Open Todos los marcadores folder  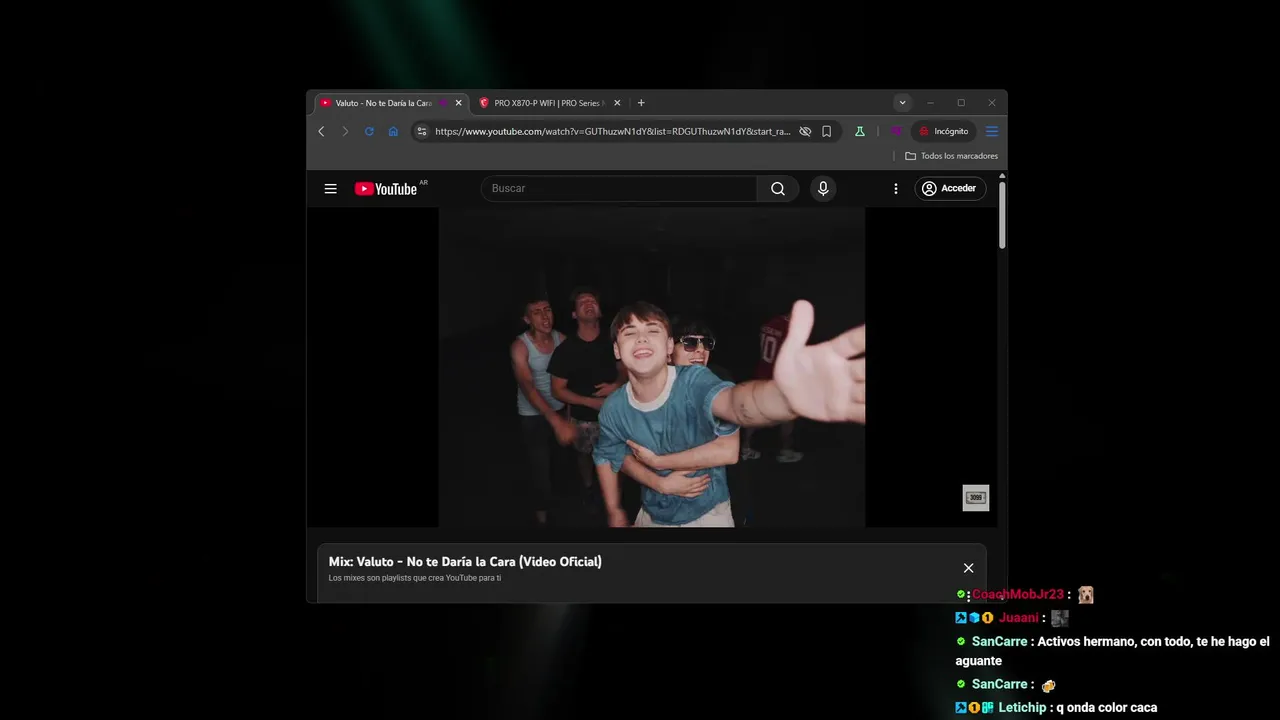952,156
